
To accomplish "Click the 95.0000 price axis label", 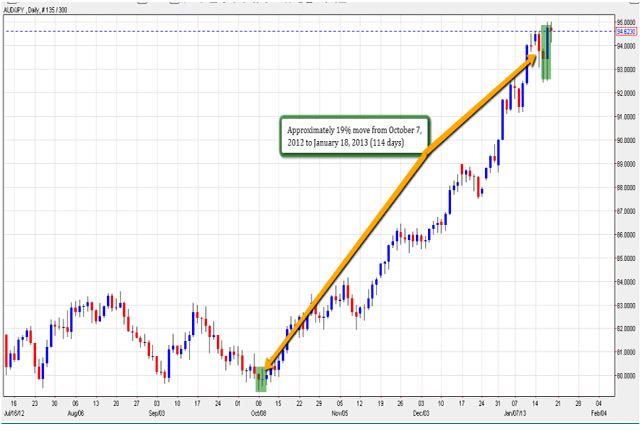I will 626,22.
